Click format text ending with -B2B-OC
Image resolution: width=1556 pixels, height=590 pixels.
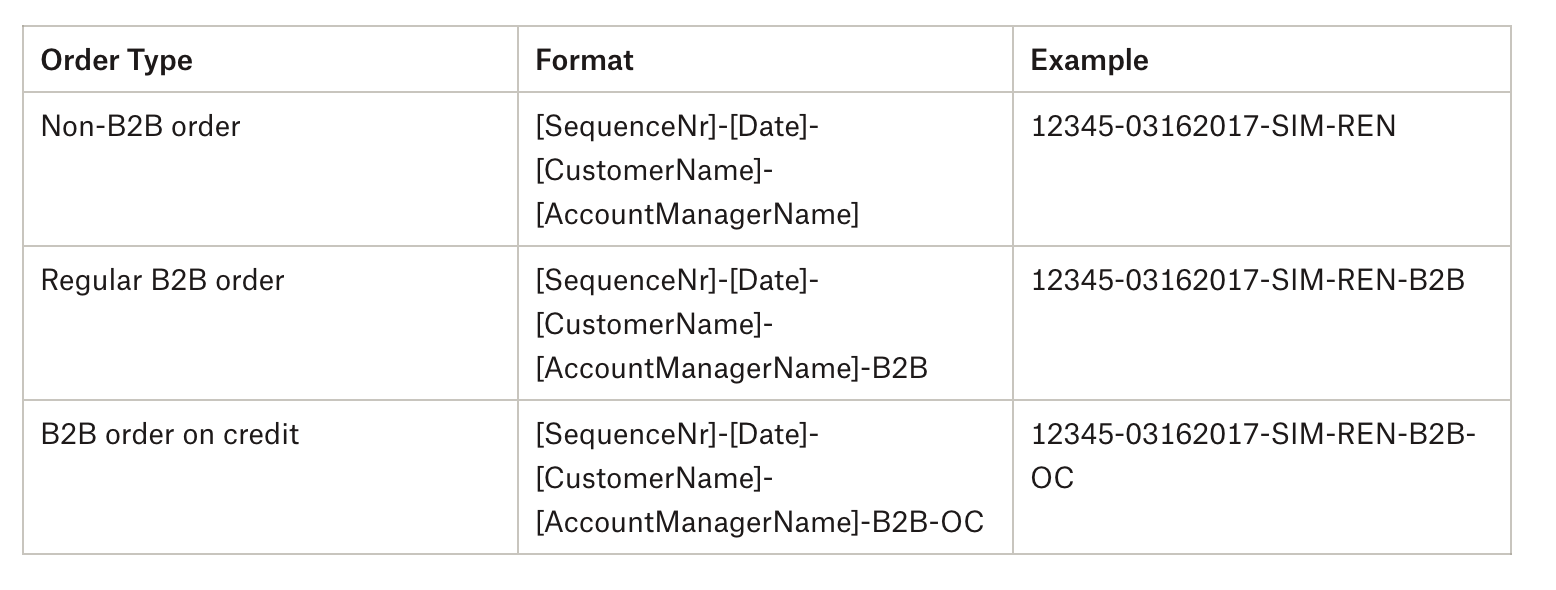pos(759,478)
